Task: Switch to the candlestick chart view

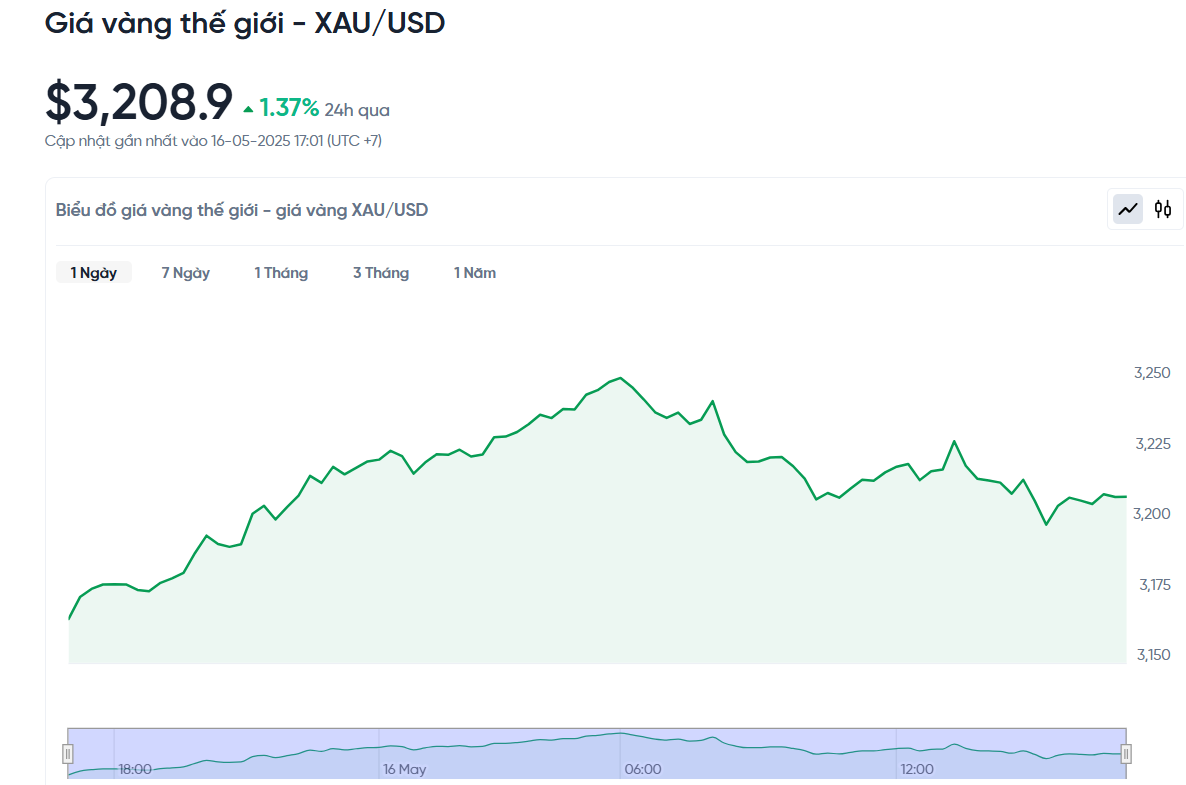Action: coord(1162,209)
